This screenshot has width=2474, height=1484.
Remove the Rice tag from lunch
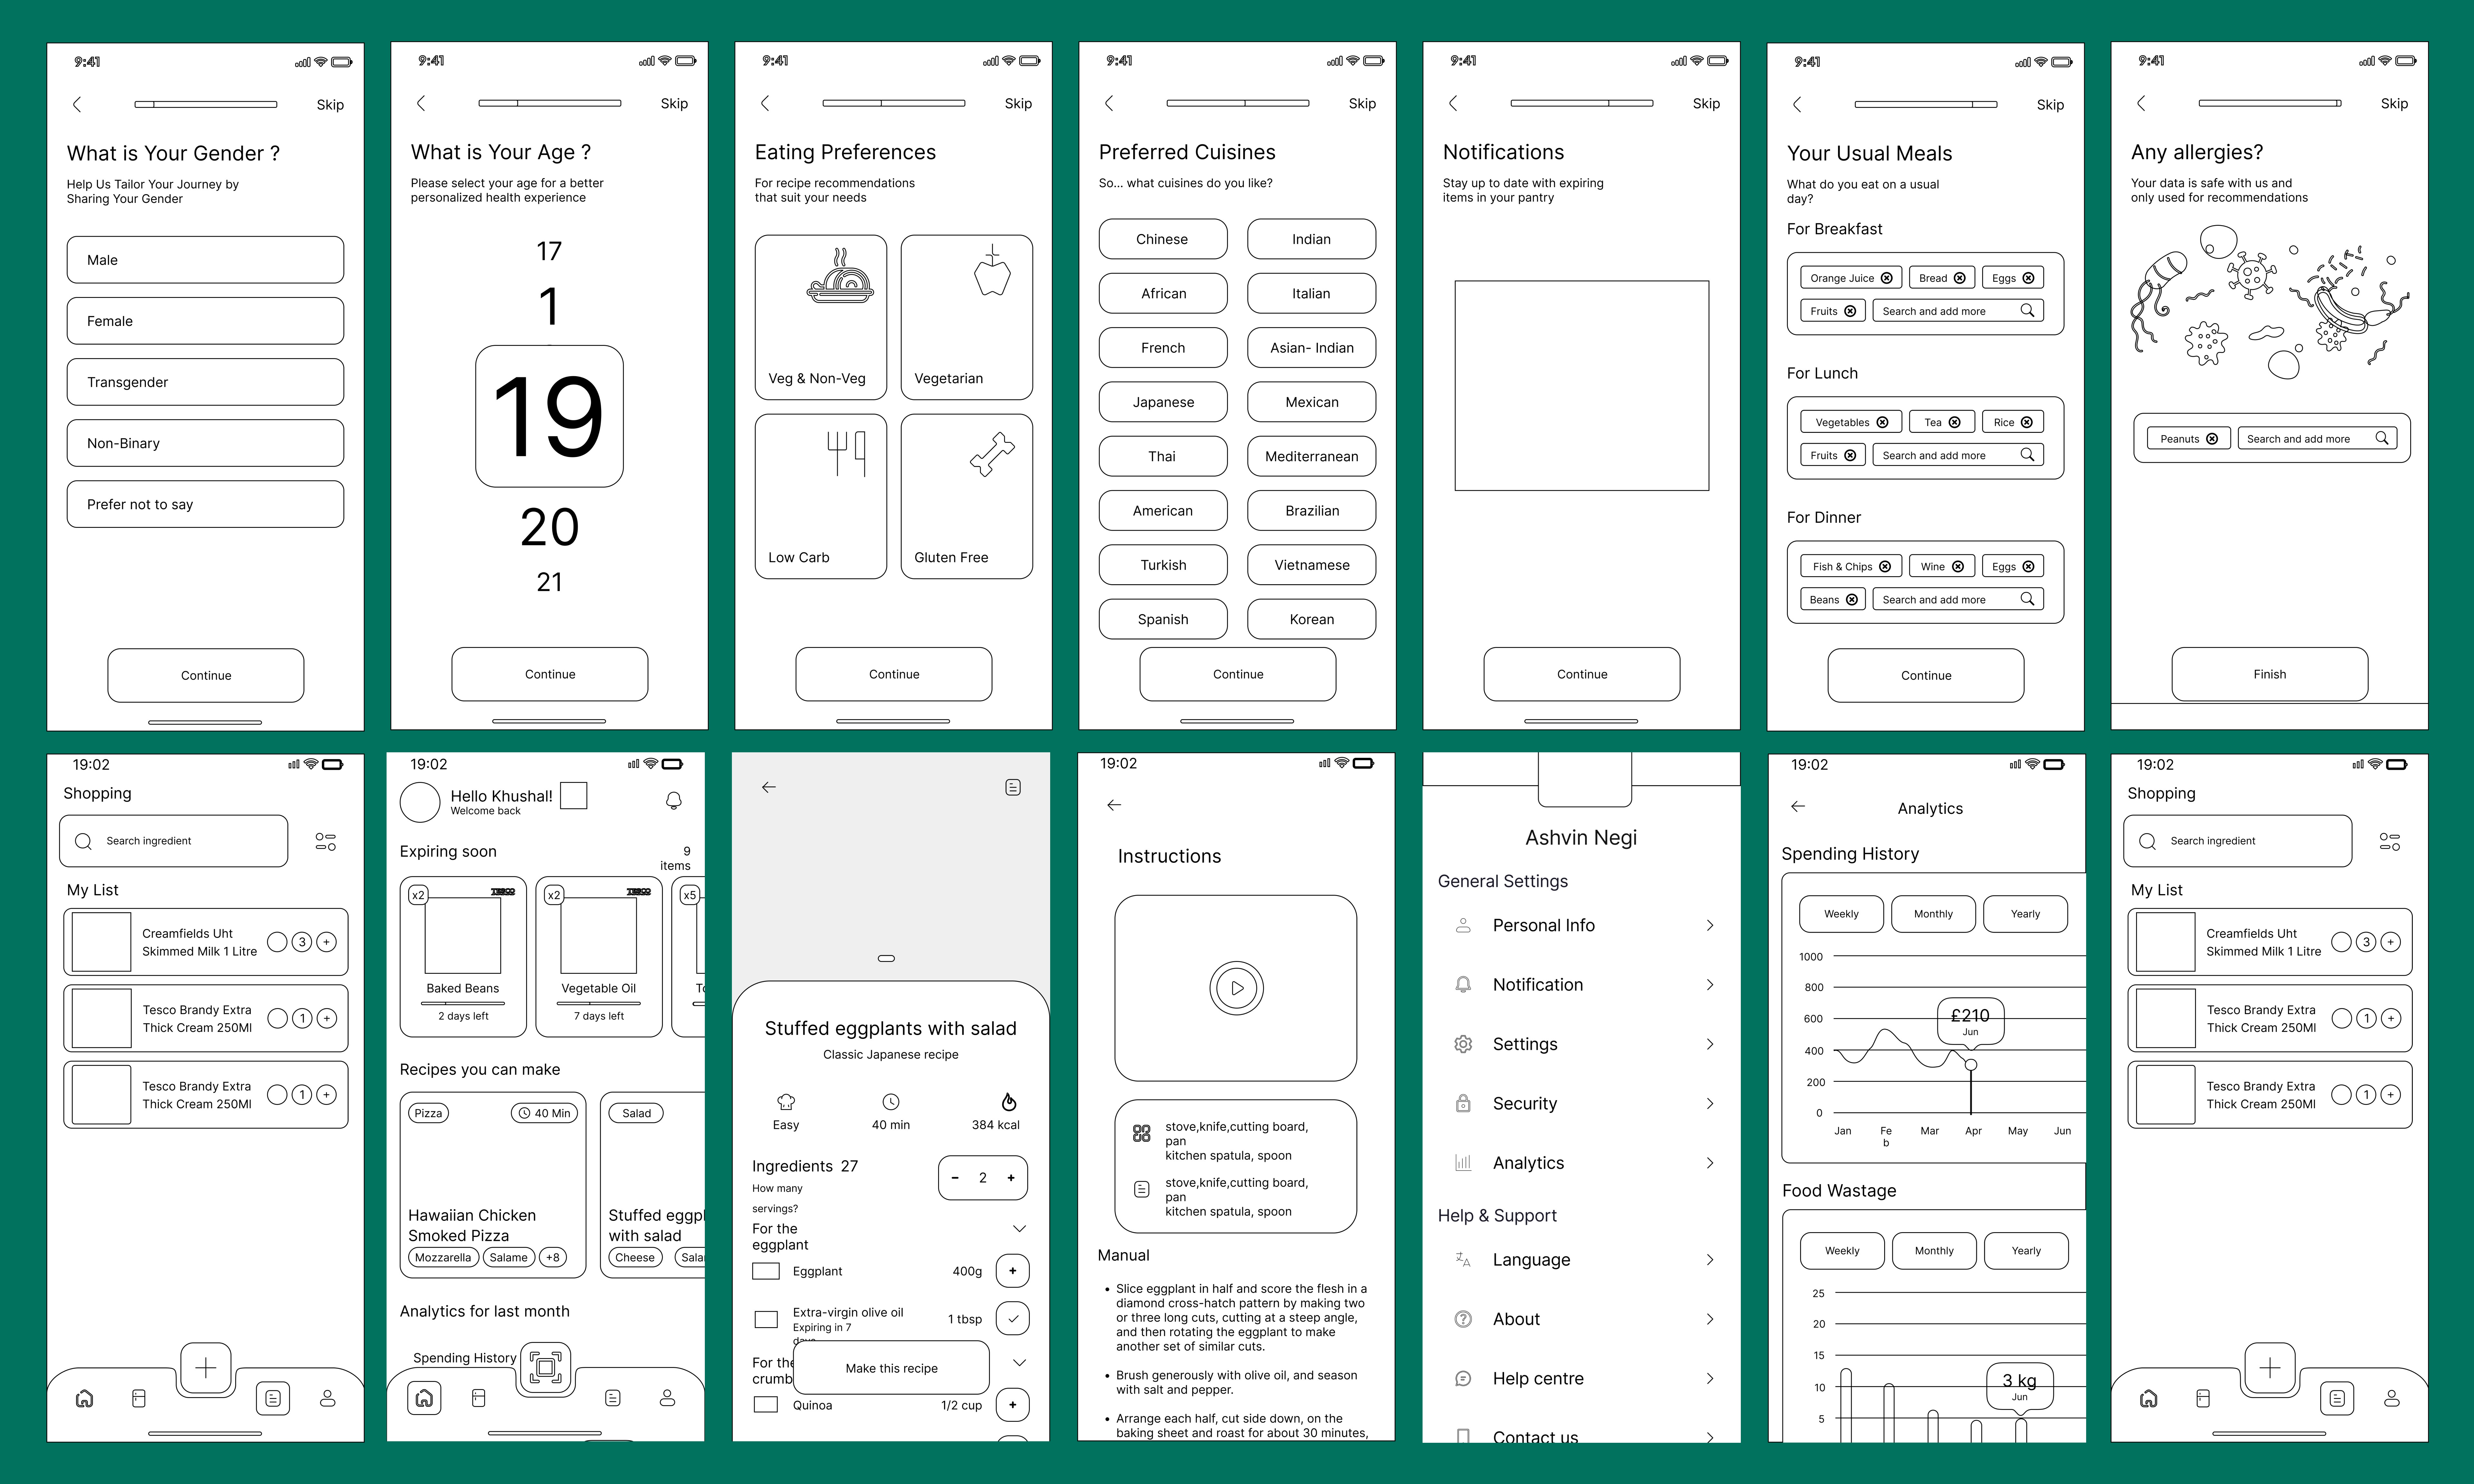2027,422
